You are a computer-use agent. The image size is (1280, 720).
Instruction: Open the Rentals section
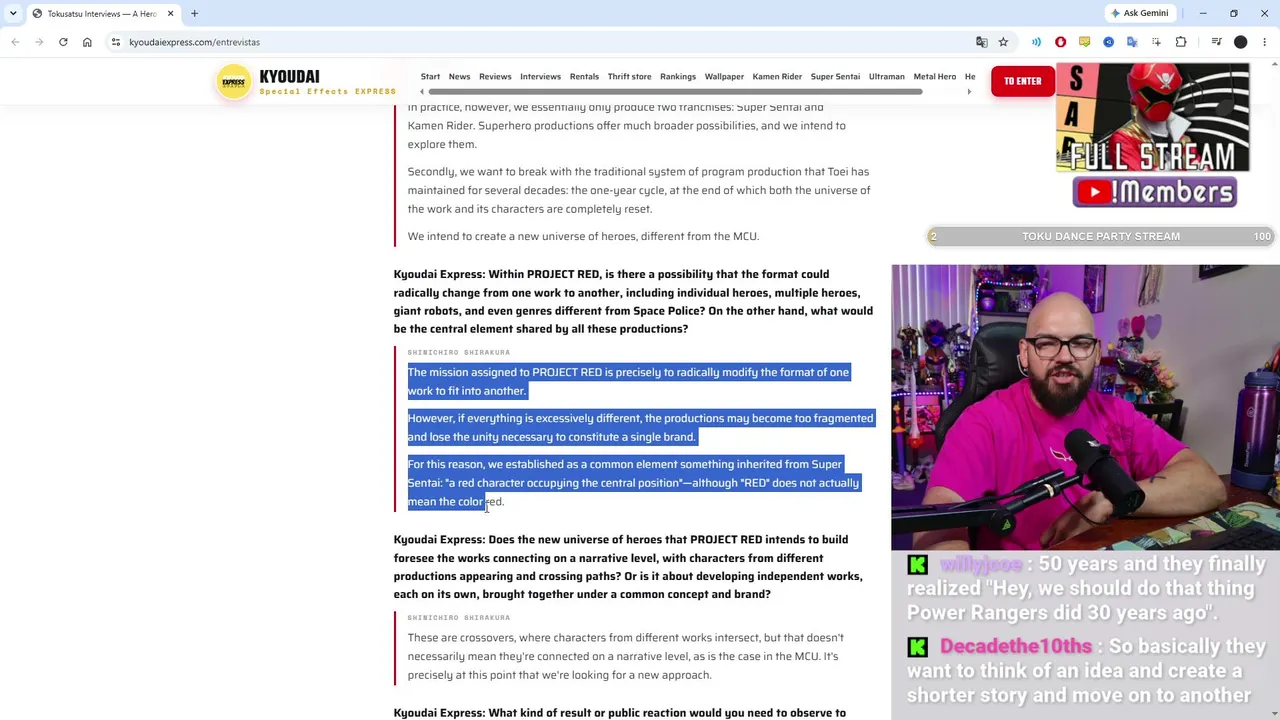click(x=584, y=76)
